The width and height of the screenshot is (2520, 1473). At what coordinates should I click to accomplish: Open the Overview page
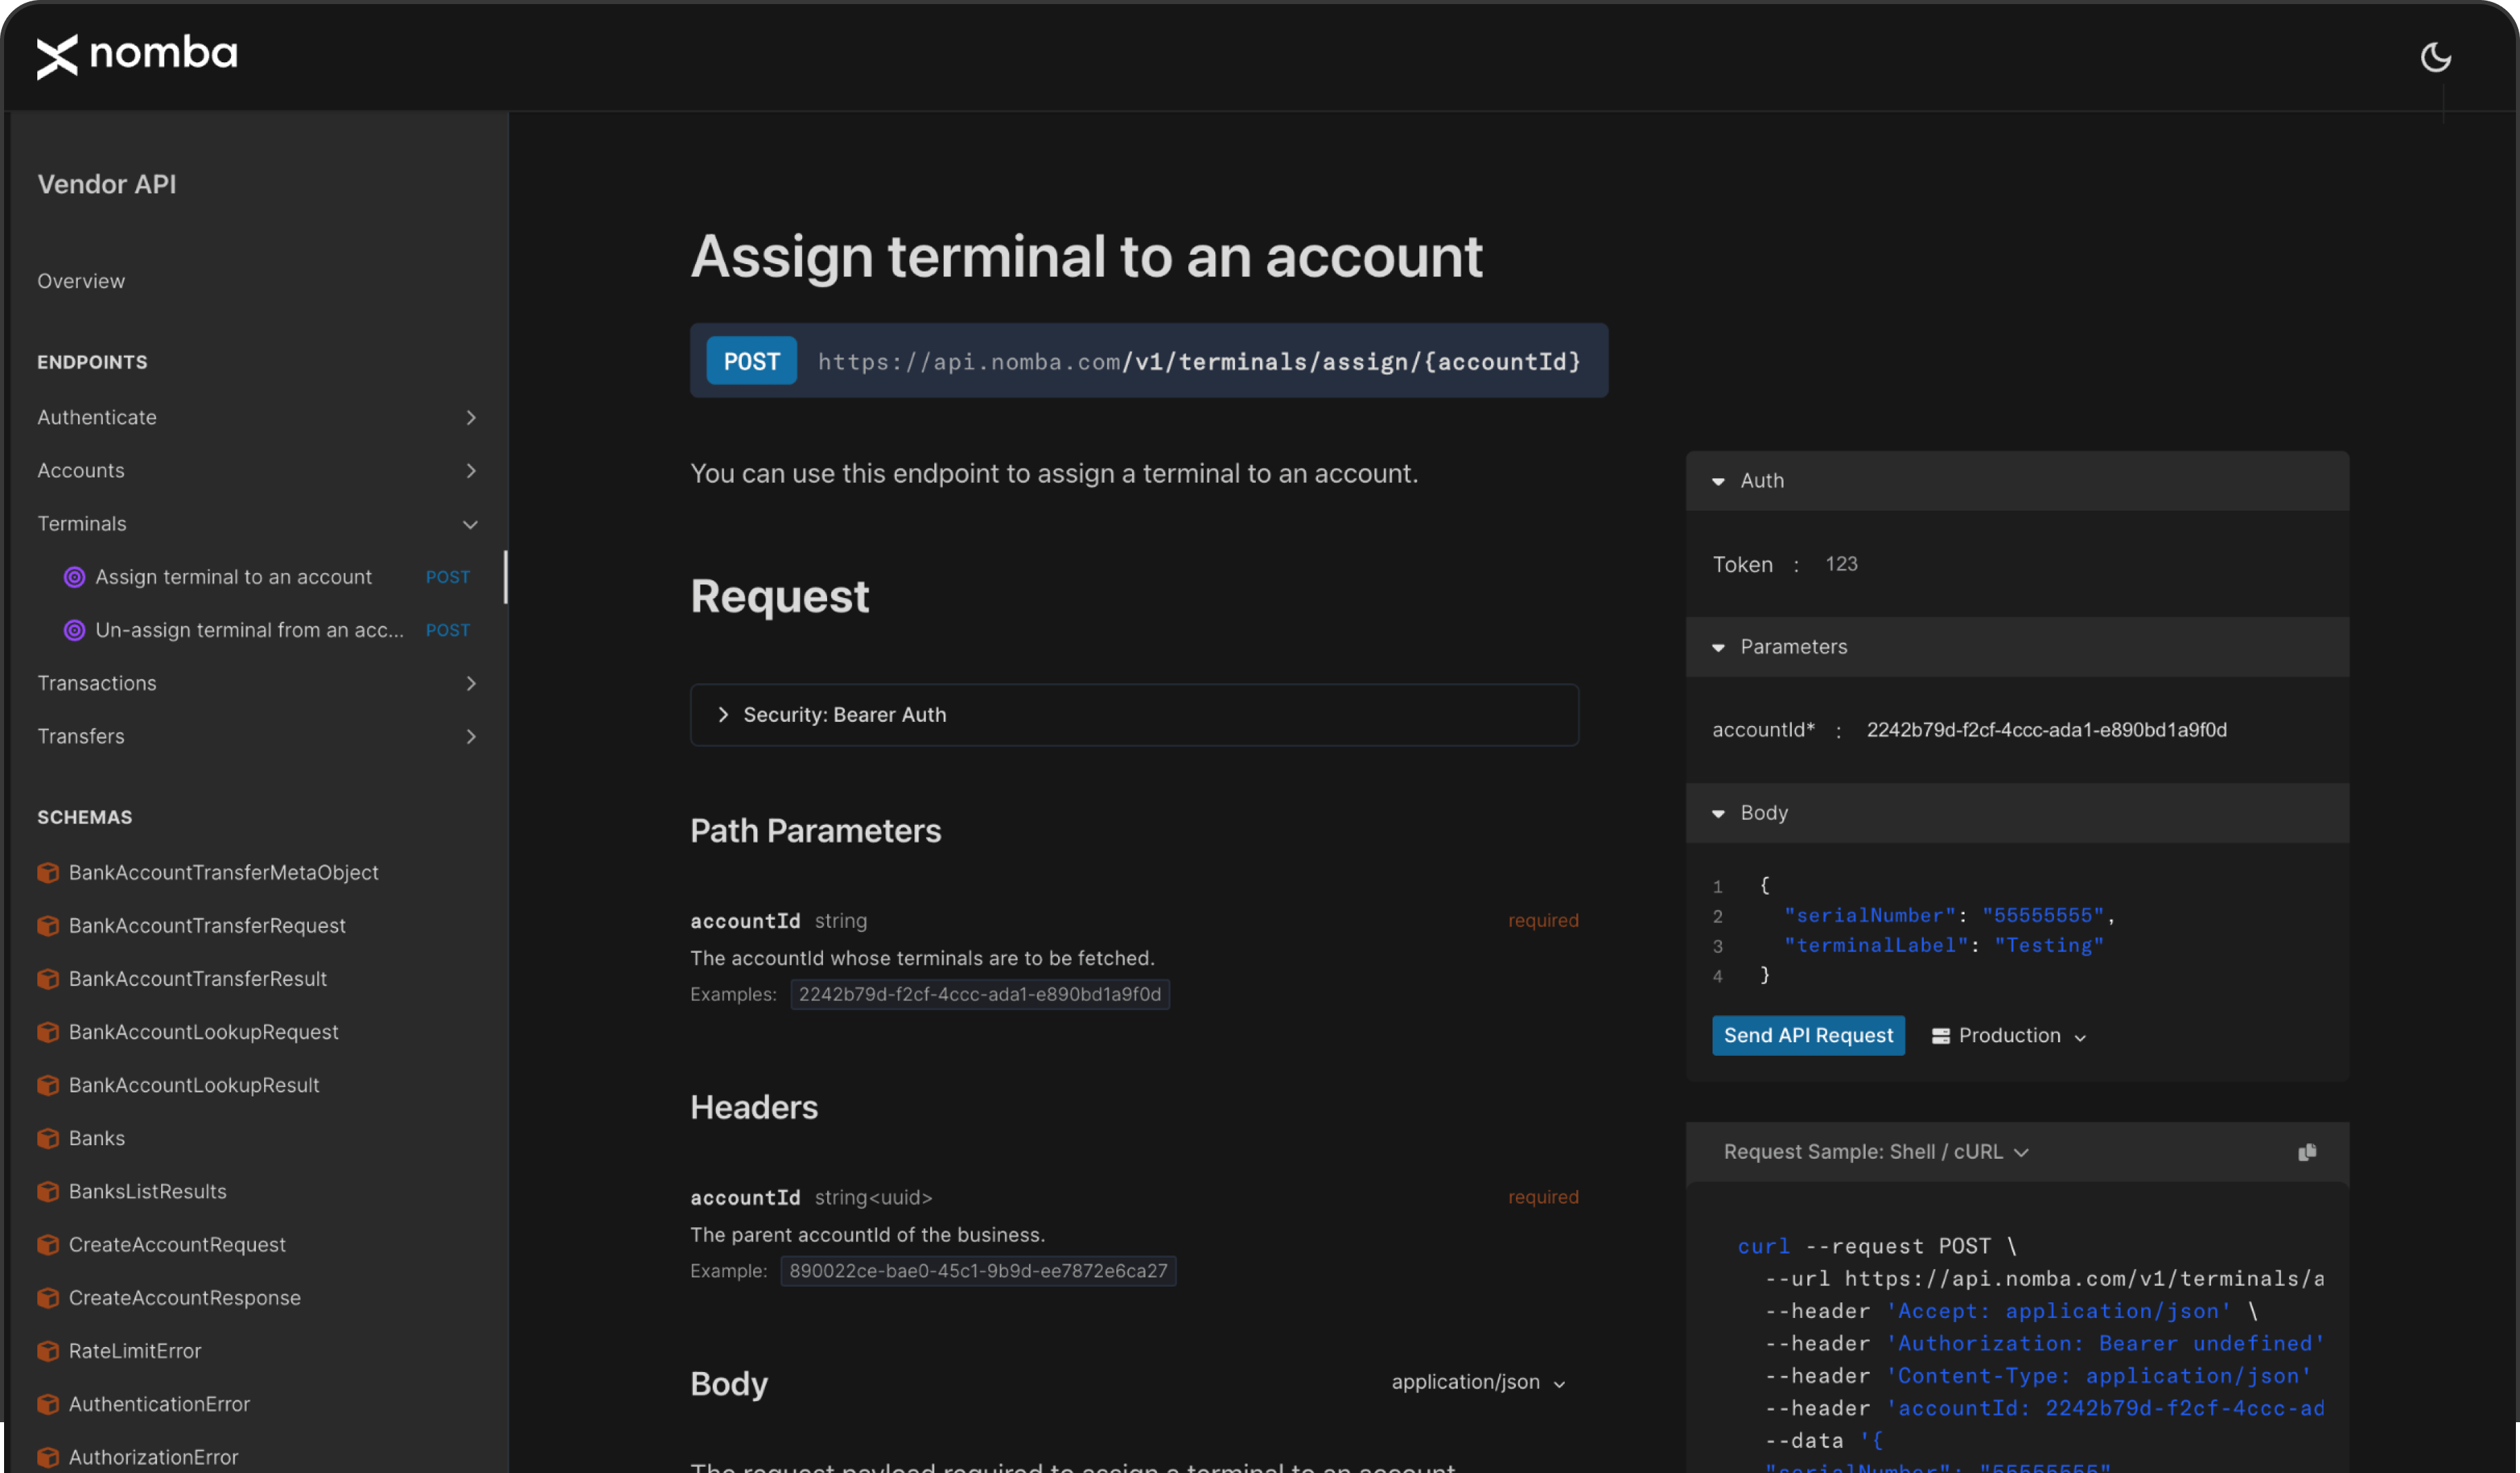click(x=81, y=281)
